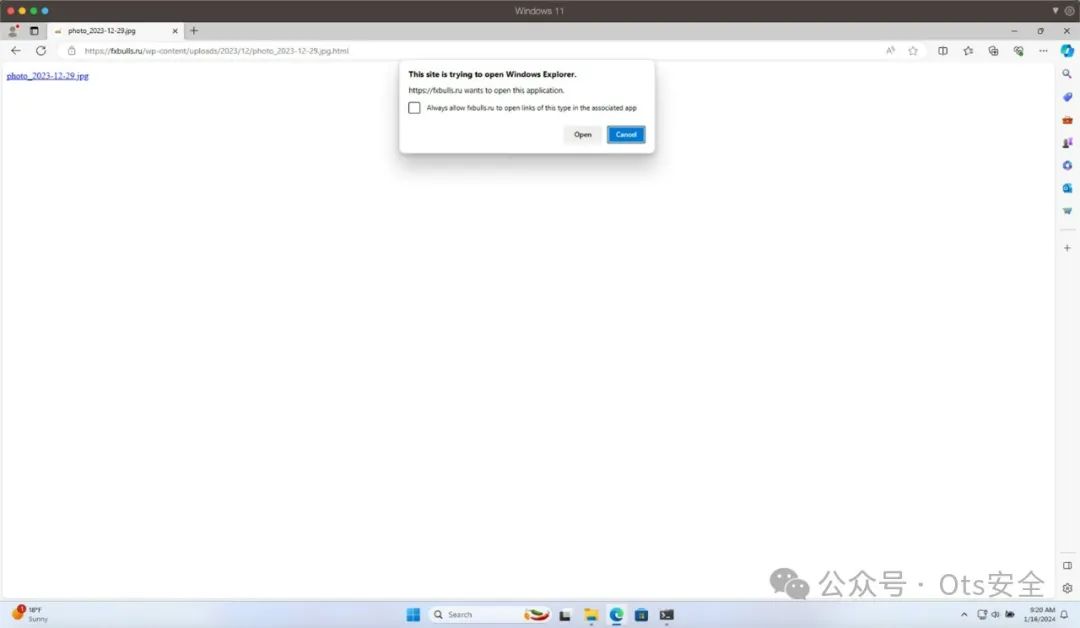Close the photo_2023-12-29.jpg tab
Screen dimensions: 1080x628
175,31
